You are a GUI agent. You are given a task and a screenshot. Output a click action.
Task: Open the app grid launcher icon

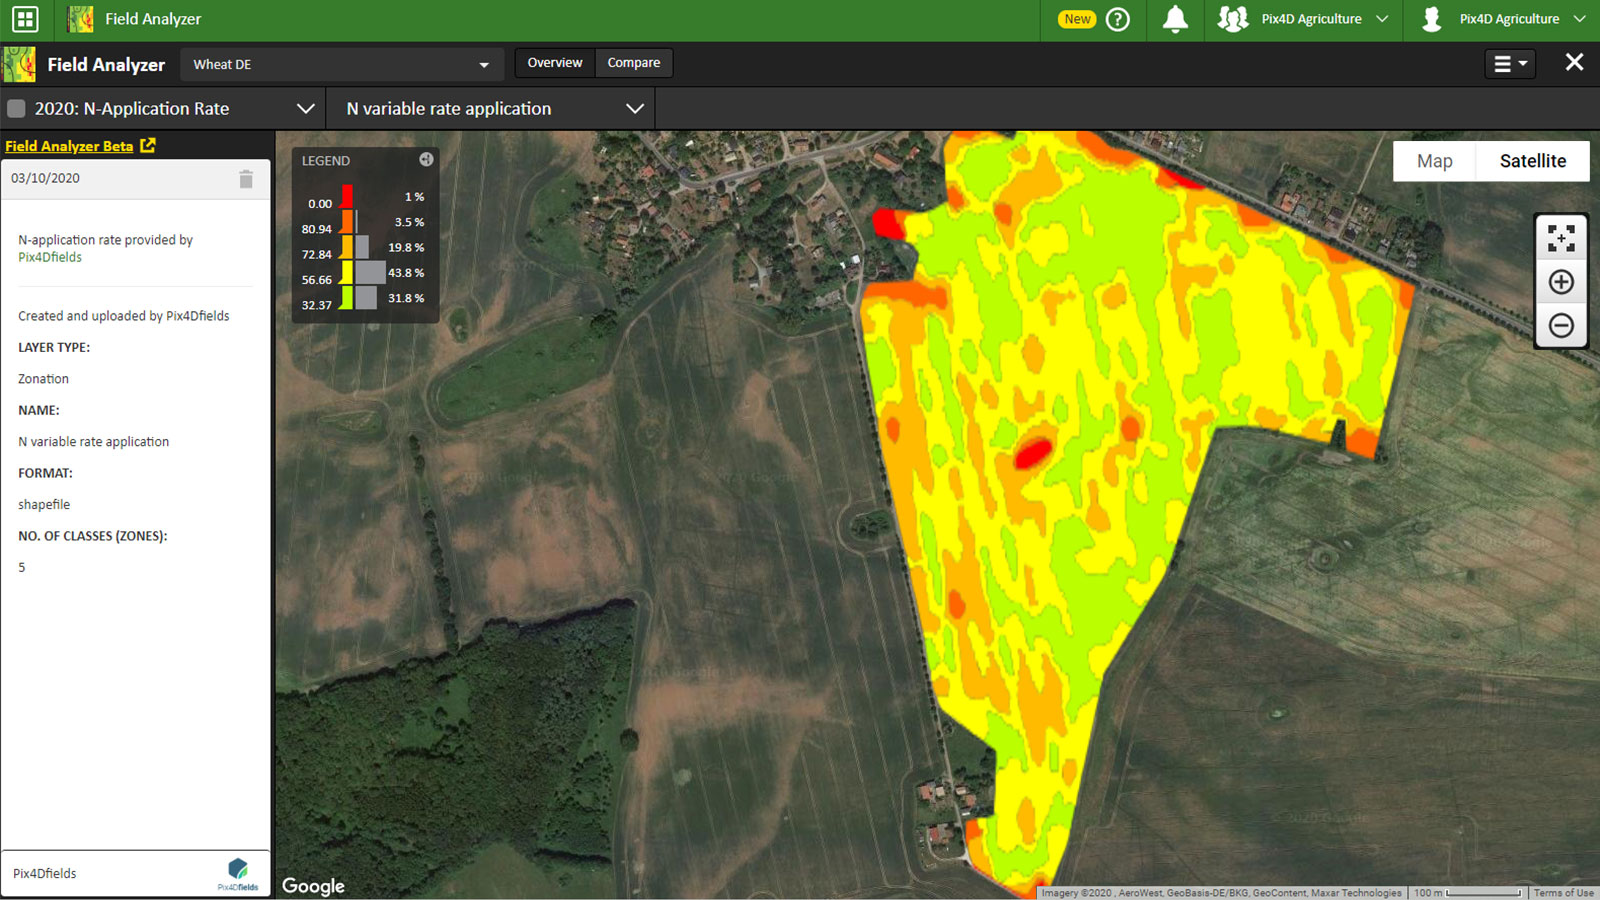coord(25,19)
